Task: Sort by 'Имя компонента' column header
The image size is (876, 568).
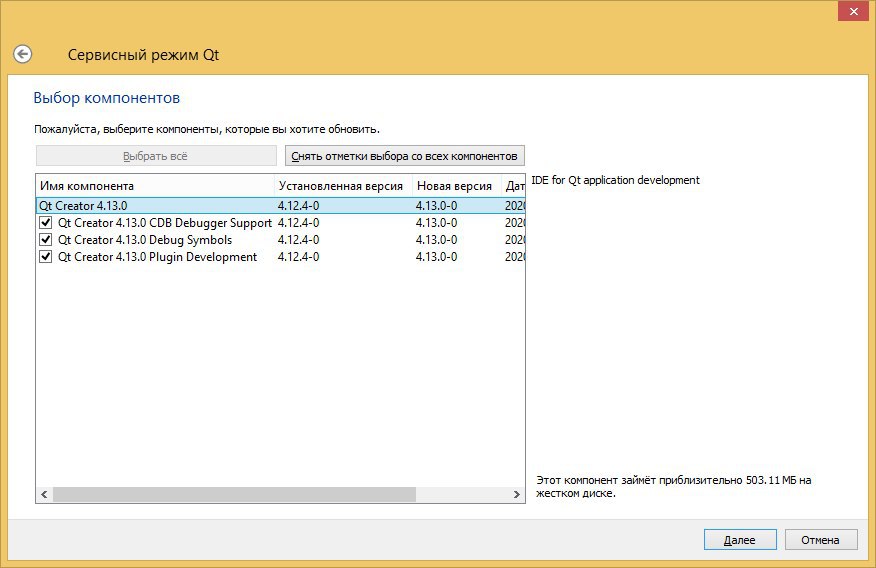Action: pos(155,186)
